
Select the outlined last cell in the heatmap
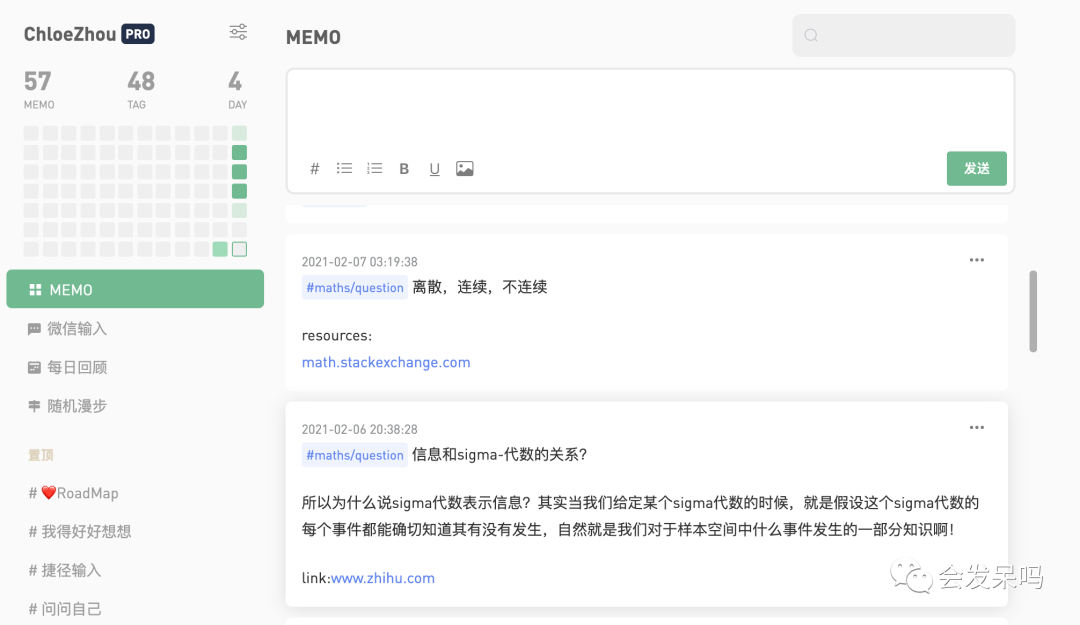[x=239, y=249]
